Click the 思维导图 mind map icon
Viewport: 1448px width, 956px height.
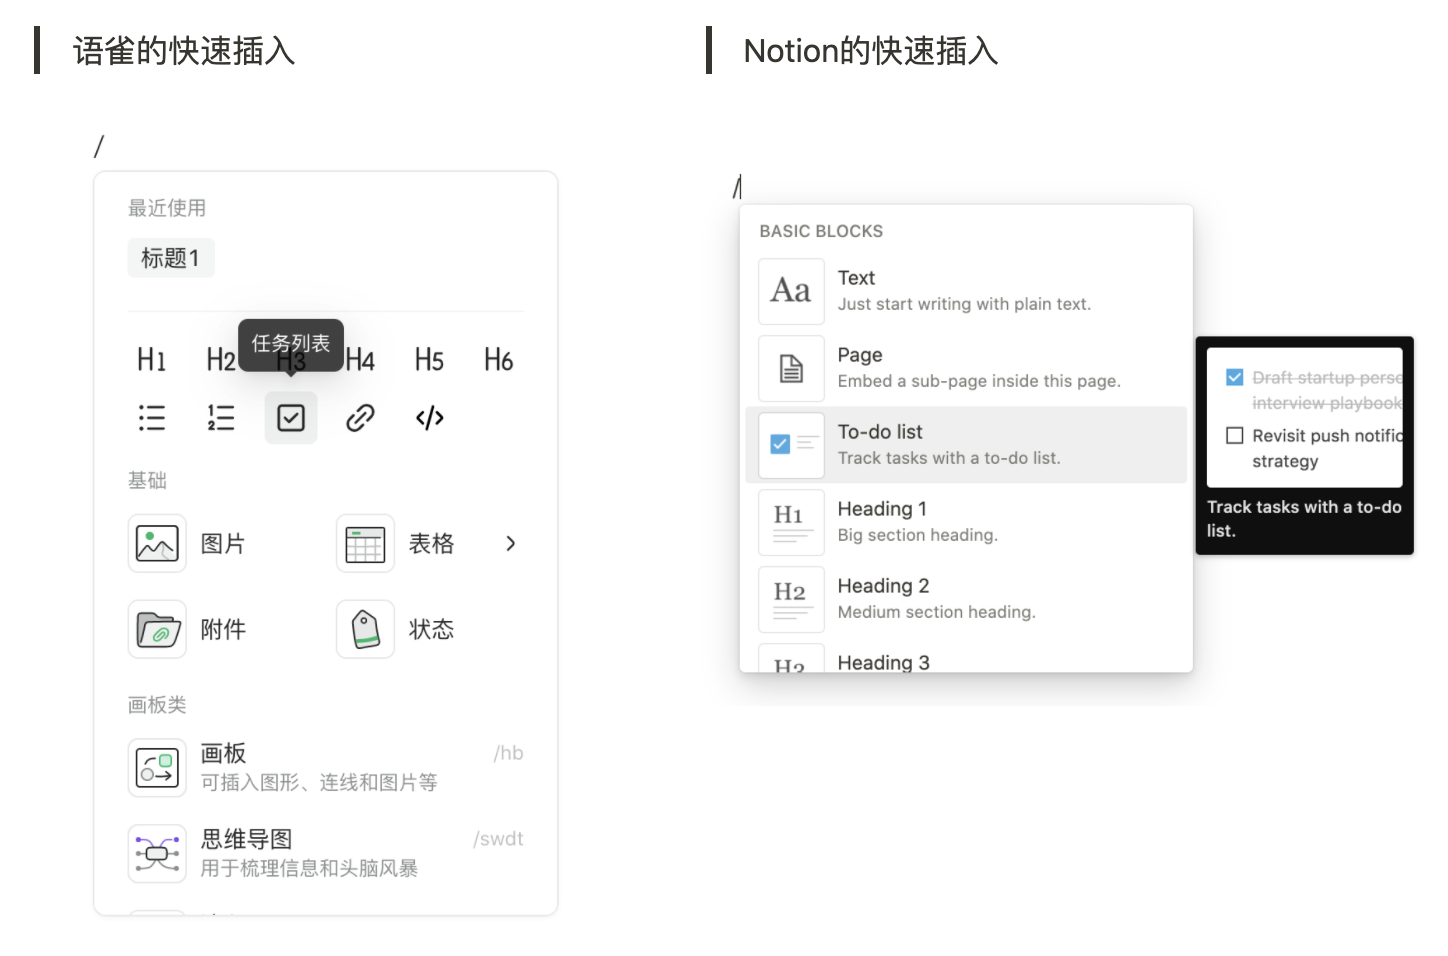[x=157, y=853]
